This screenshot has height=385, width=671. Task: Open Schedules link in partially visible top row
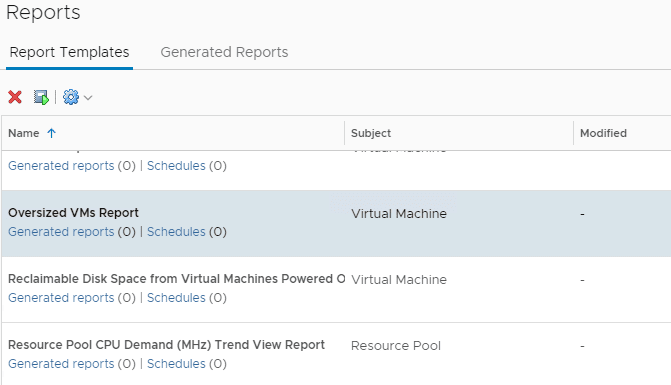(x=176, y=166)
